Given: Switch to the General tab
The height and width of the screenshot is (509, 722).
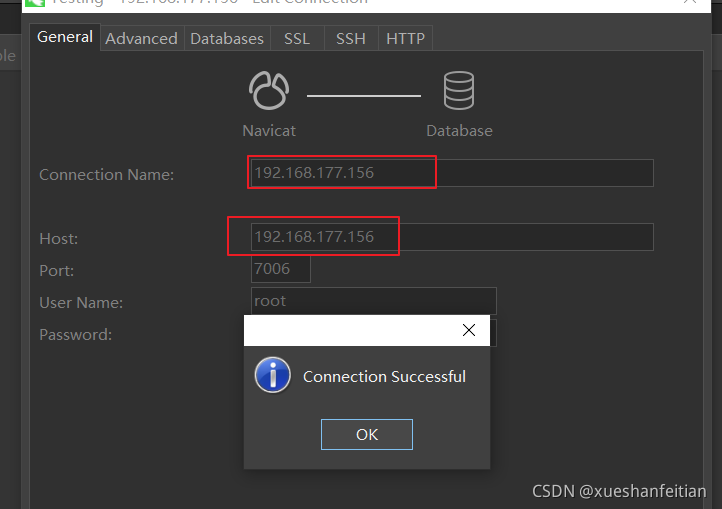Looking at the screenshot, I should [x=65, y=37].
